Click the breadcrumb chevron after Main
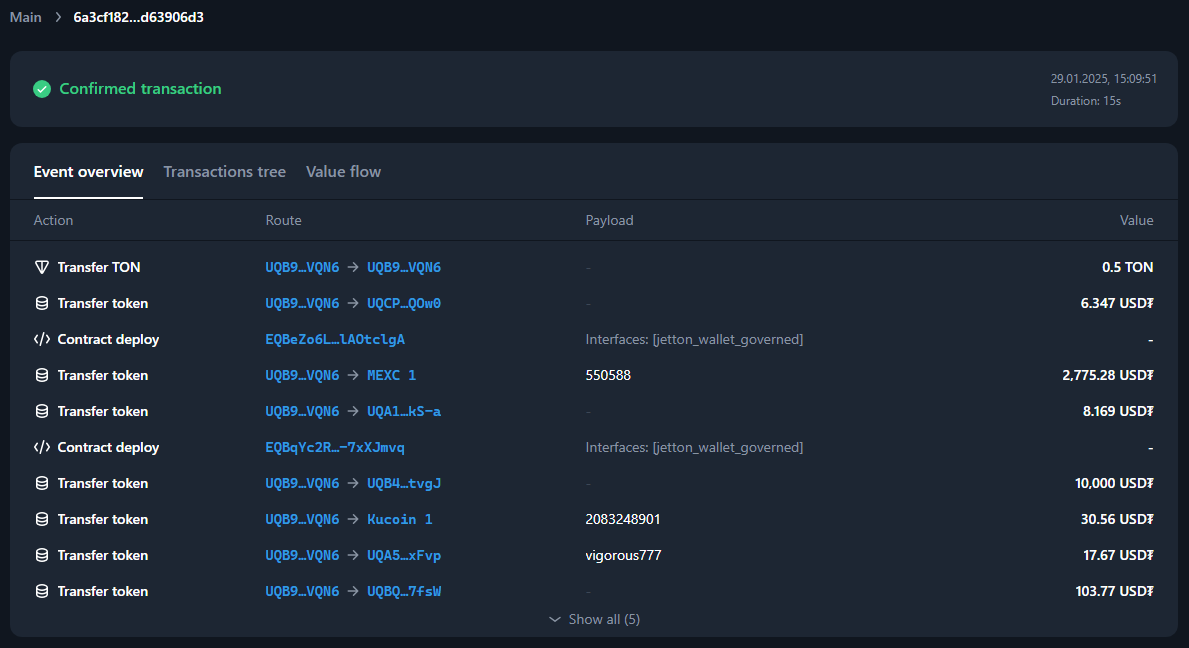1189x648 pixels. (x=58, y=17)
